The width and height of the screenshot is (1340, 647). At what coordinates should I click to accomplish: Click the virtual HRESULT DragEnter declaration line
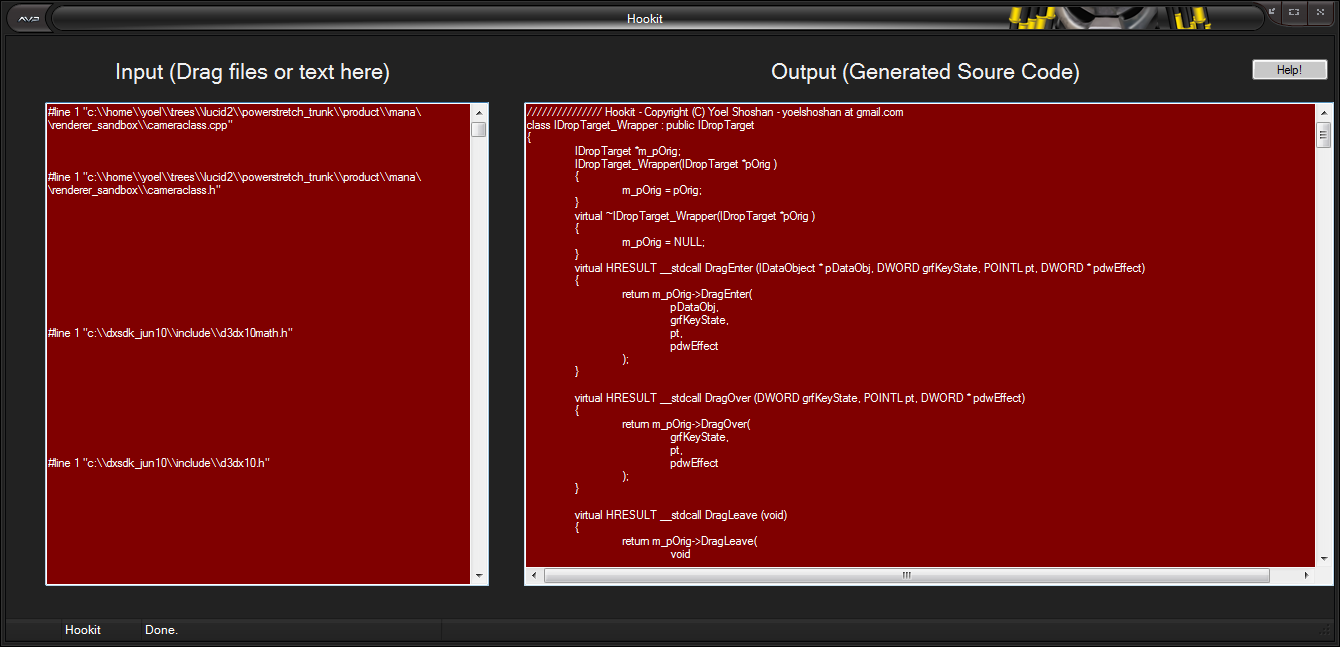coord(859,268)
